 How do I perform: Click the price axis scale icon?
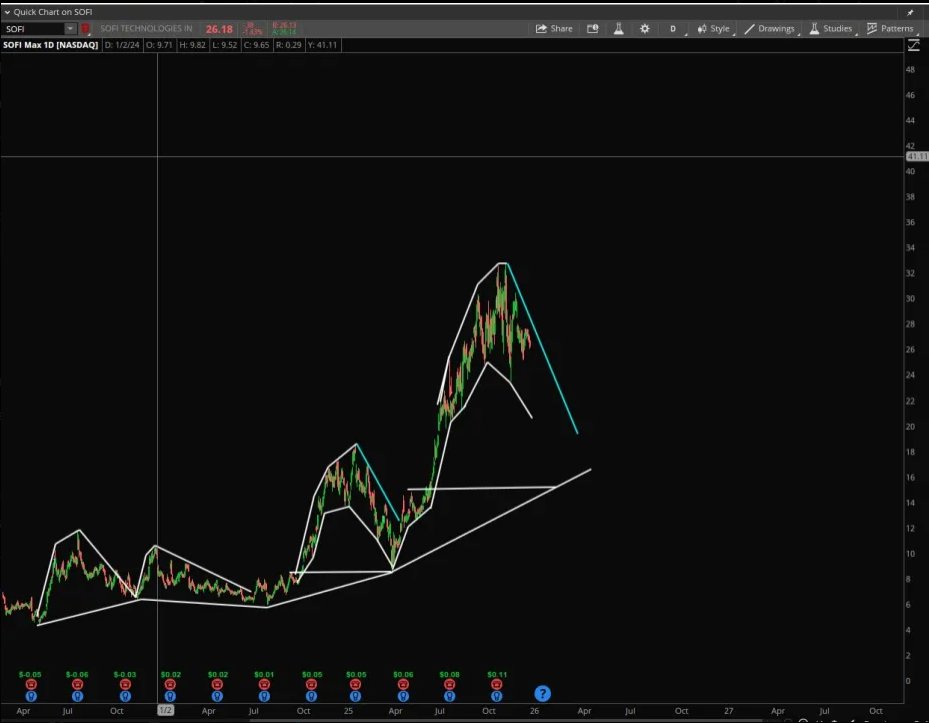(x=914, y=45)
